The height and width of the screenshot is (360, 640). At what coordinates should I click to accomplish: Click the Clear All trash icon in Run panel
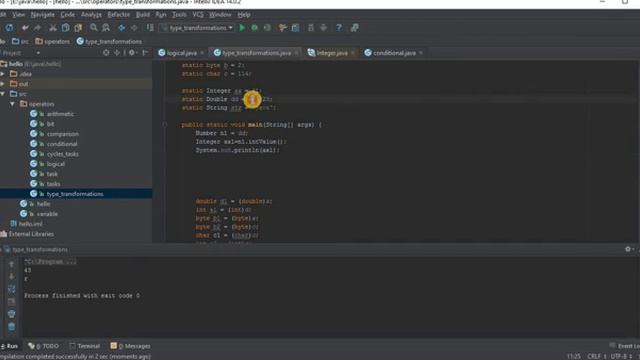tap(11, 327)
